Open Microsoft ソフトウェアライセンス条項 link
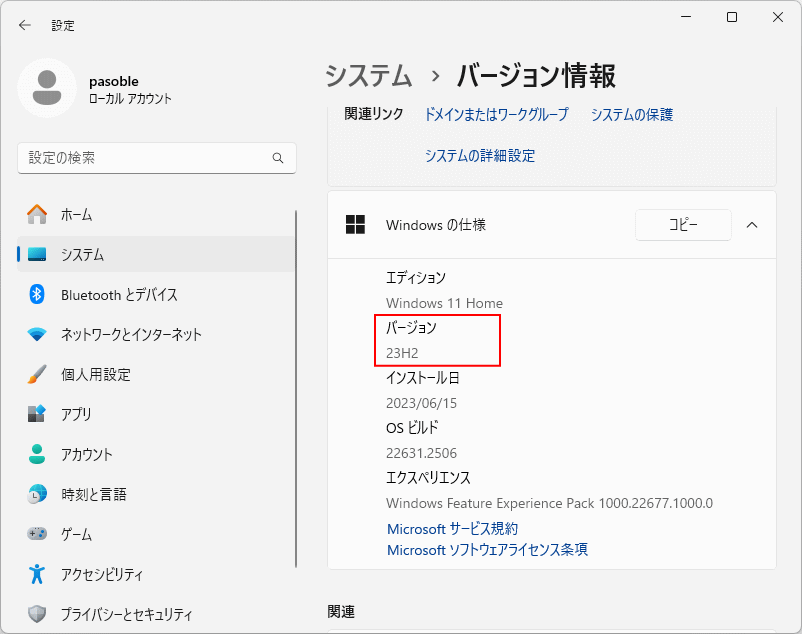Viewport: 802px width, 634px height. pyautogui.click(x=487, y=550)
